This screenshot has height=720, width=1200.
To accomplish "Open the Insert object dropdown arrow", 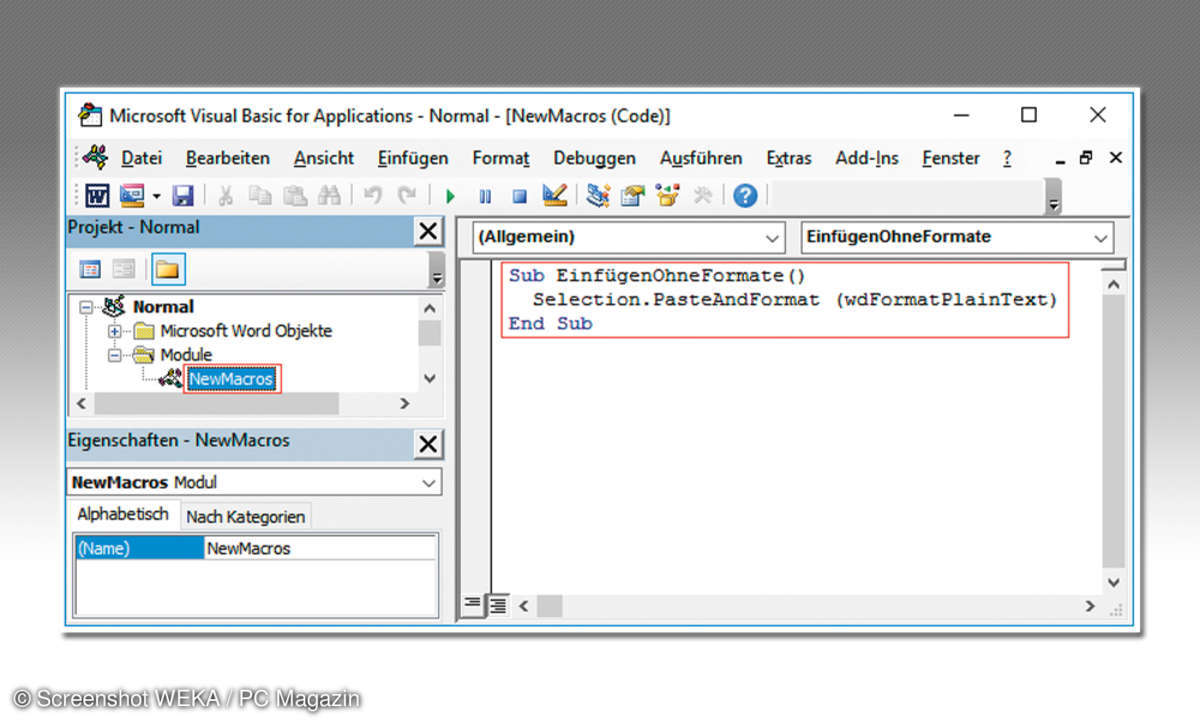I will pyautogui.click(x=156, y=195).
